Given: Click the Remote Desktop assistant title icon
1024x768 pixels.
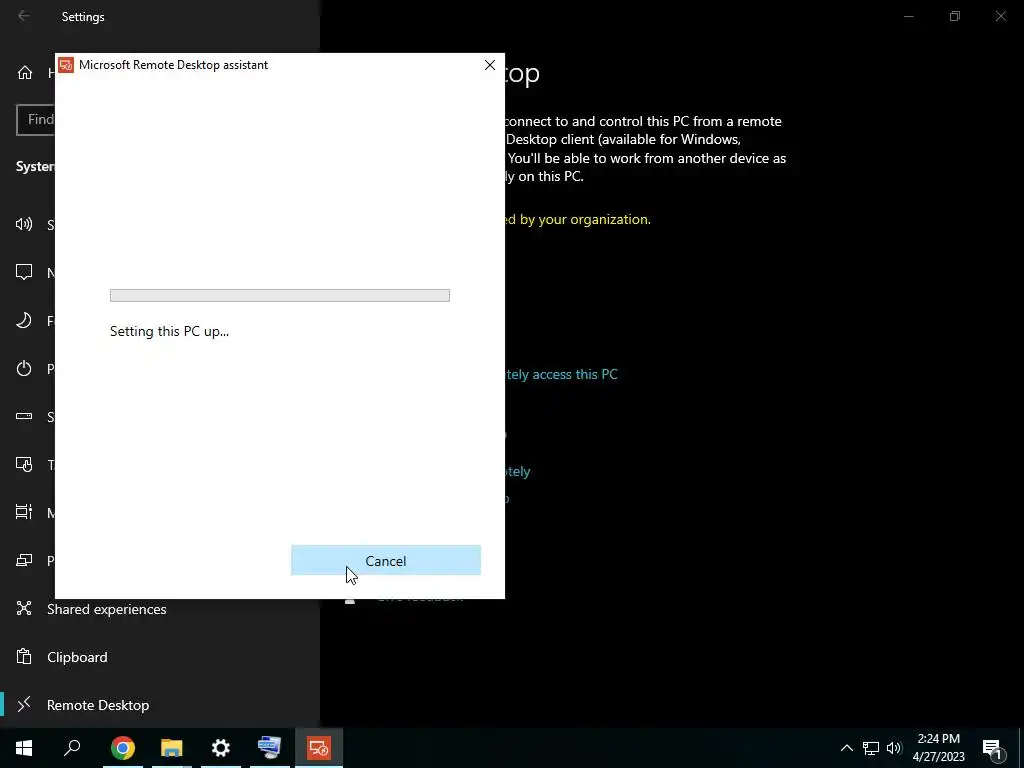Looking at the screenshot, I should (x=66, y=65).
